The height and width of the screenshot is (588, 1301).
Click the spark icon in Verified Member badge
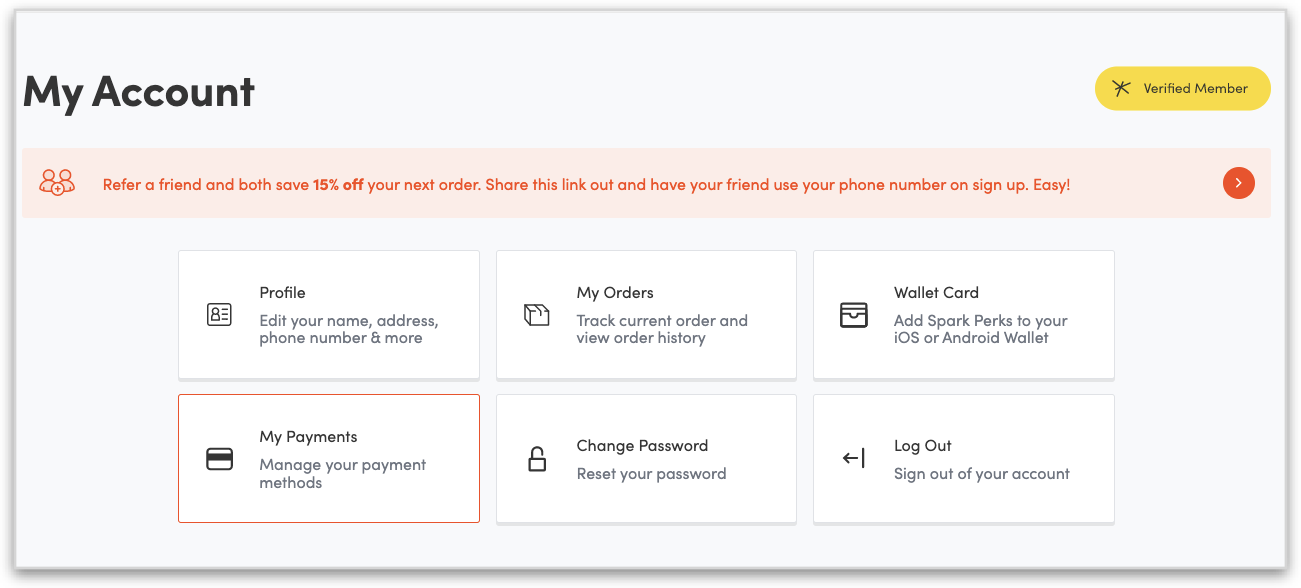[x=1122, y=88]
